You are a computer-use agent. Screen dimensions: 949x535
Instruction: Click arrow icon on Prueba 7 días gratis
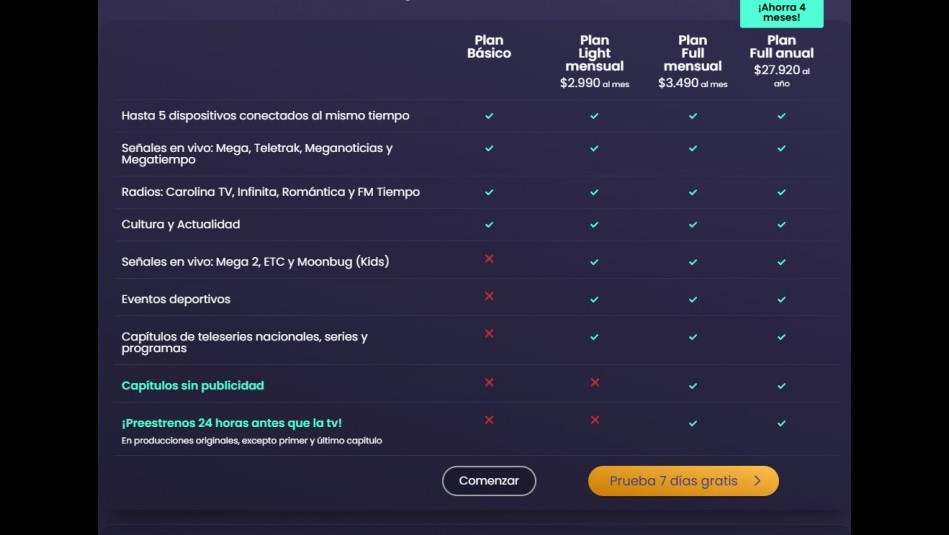[757, 481]
